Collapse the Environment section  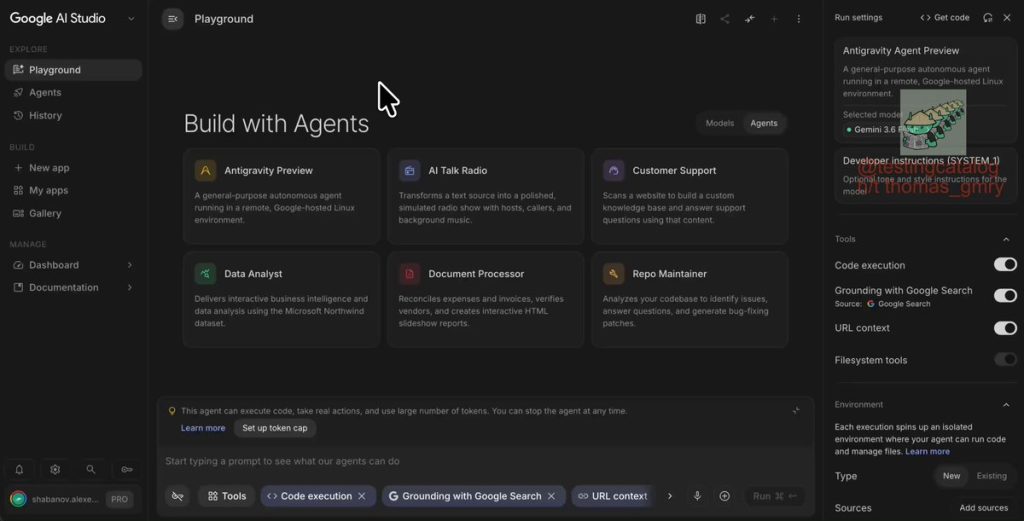[x=1006, y=405]
